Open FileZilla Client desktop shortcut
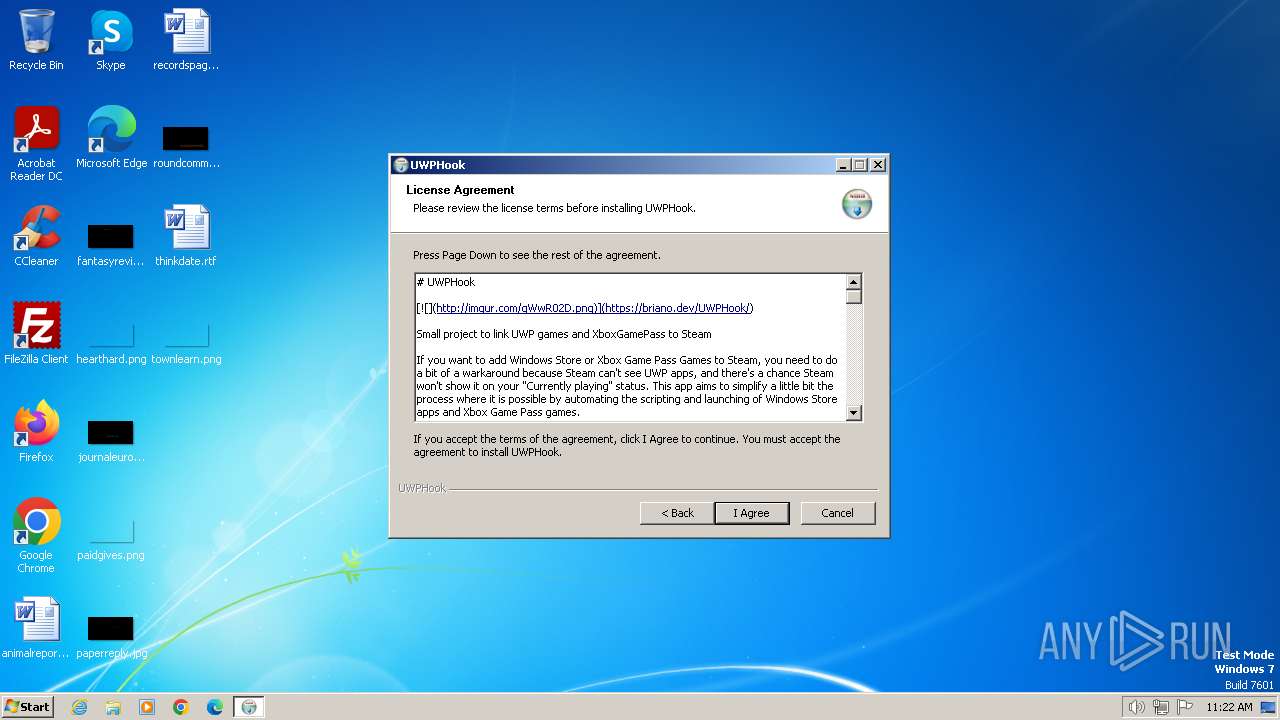 tap(36, 334)
